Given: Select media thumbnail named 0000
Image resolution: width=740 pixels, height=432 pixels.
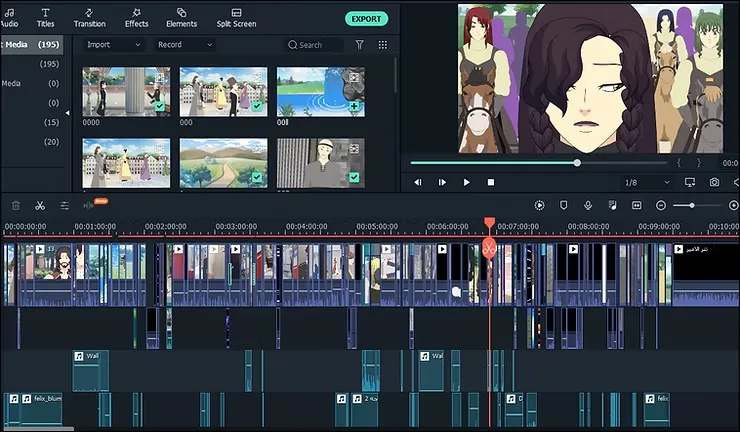Looking at the screenshot, I should pos(126,92).
